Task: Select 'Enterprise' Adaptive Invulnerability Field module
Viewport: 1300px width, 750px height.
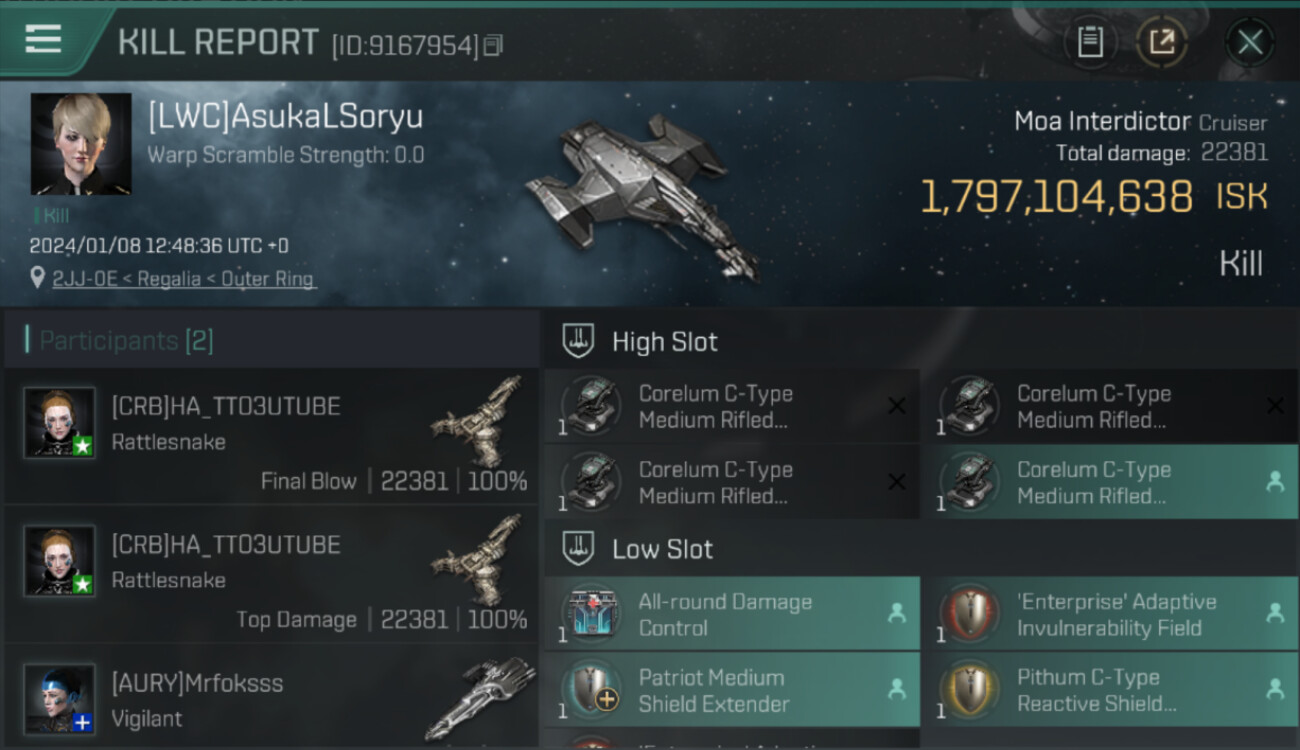Action: (1110, 614)
